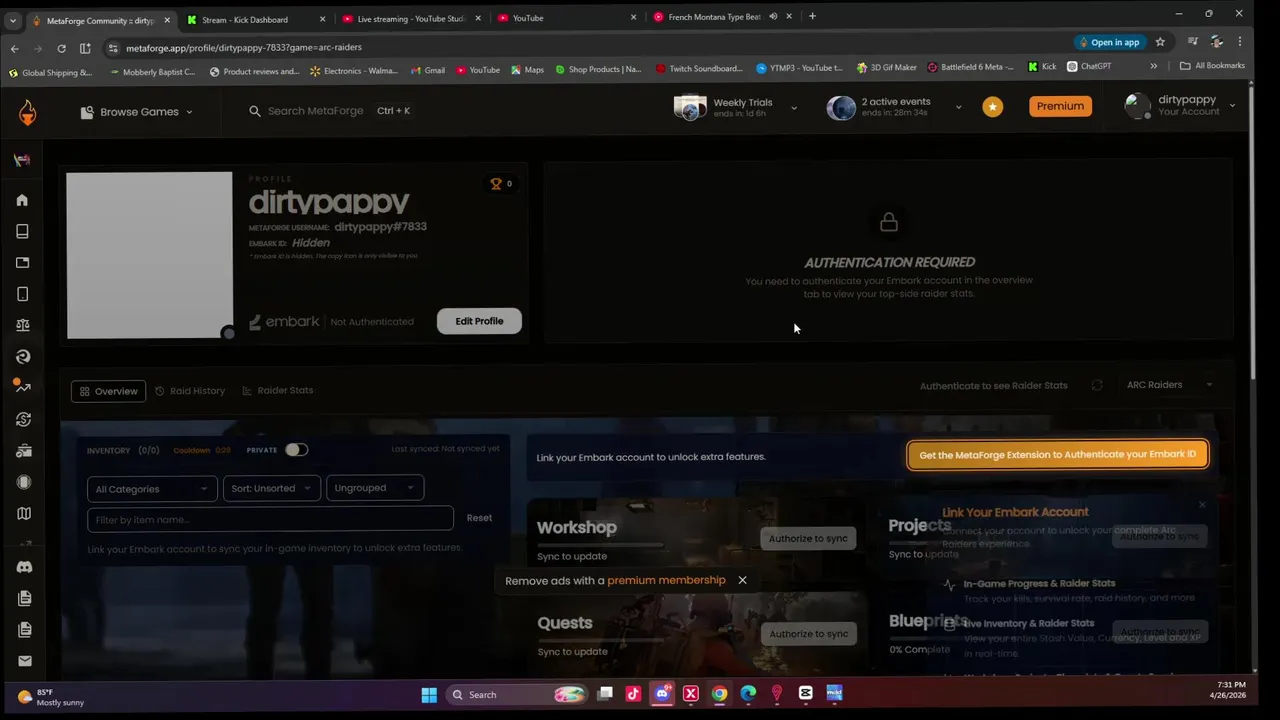This screenshot has height=720, width=1280.
Task: Open the scales icon in sidebar
Action: coord(22,325)
